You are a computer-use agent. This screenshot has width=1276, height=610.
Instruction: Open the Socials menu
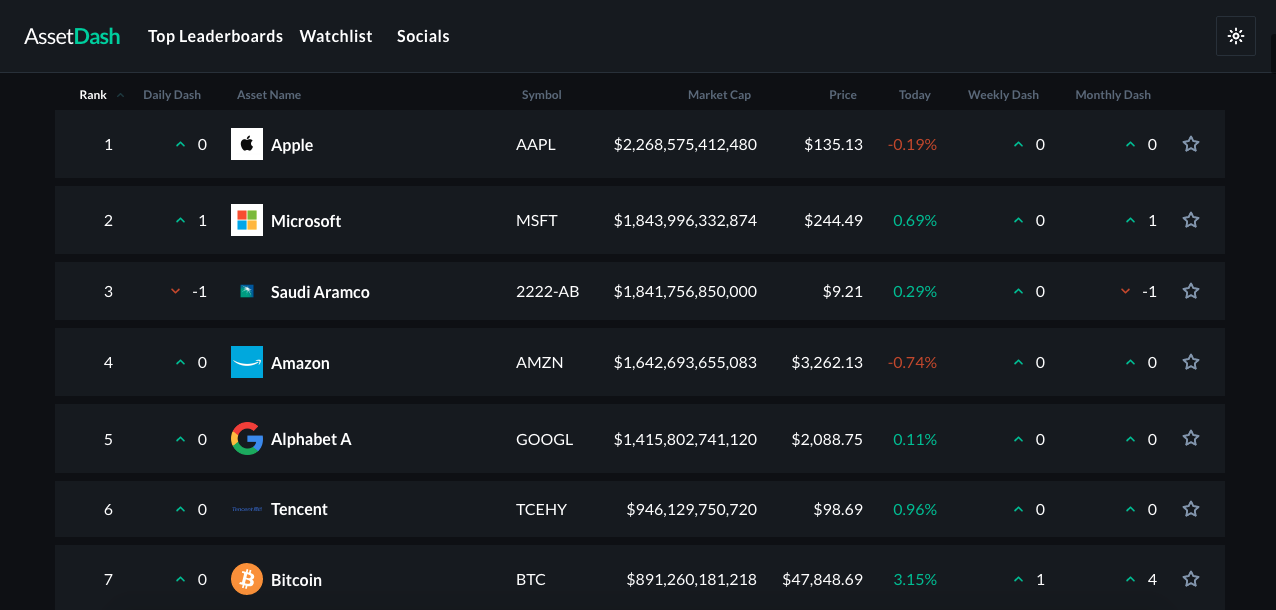point(423,36)
